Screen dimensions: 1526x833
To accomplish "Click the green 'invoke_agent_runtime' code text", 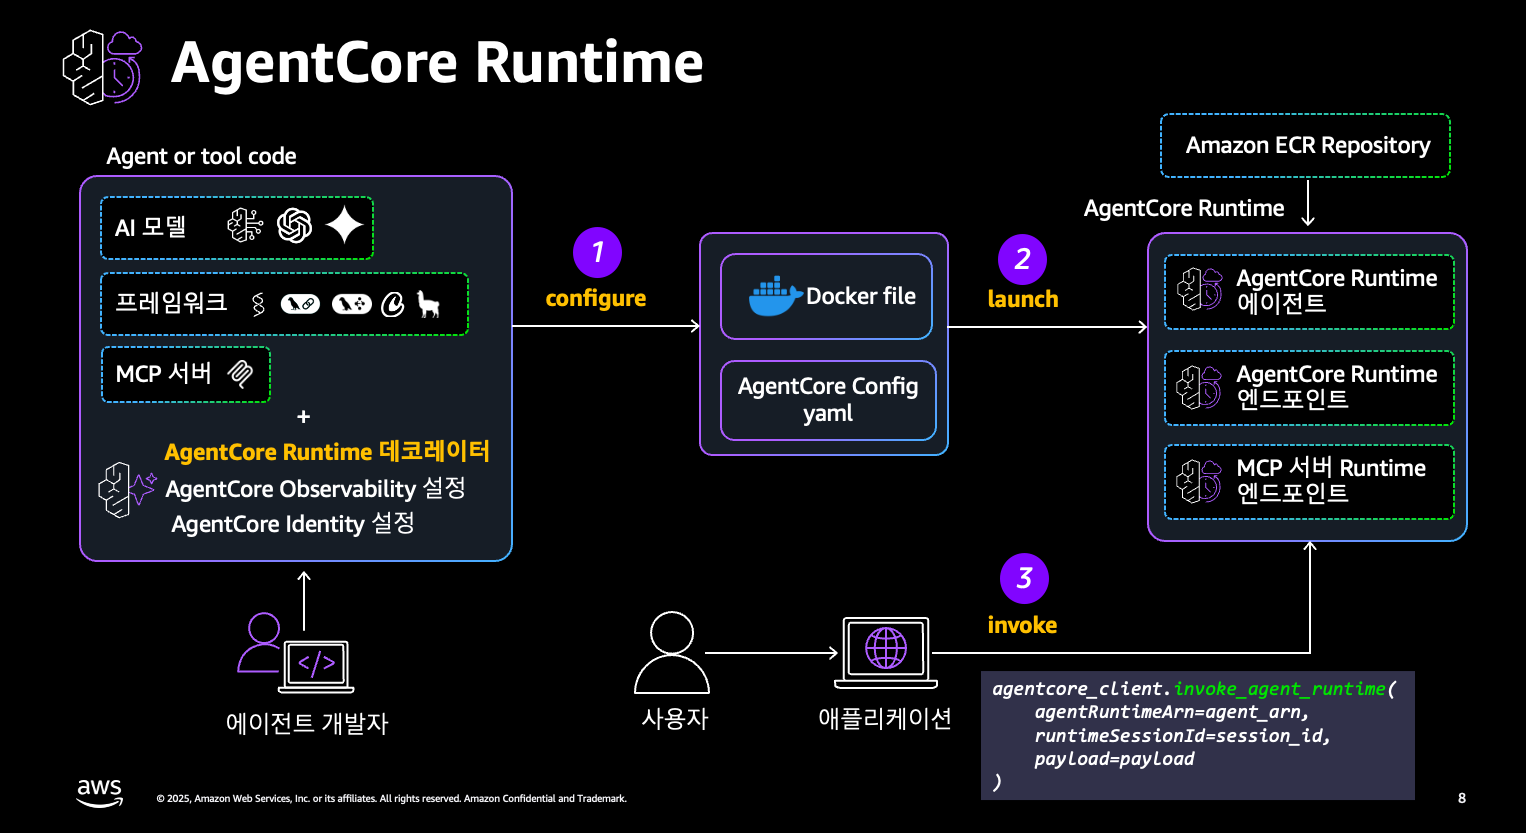I will pos(1280,688).
